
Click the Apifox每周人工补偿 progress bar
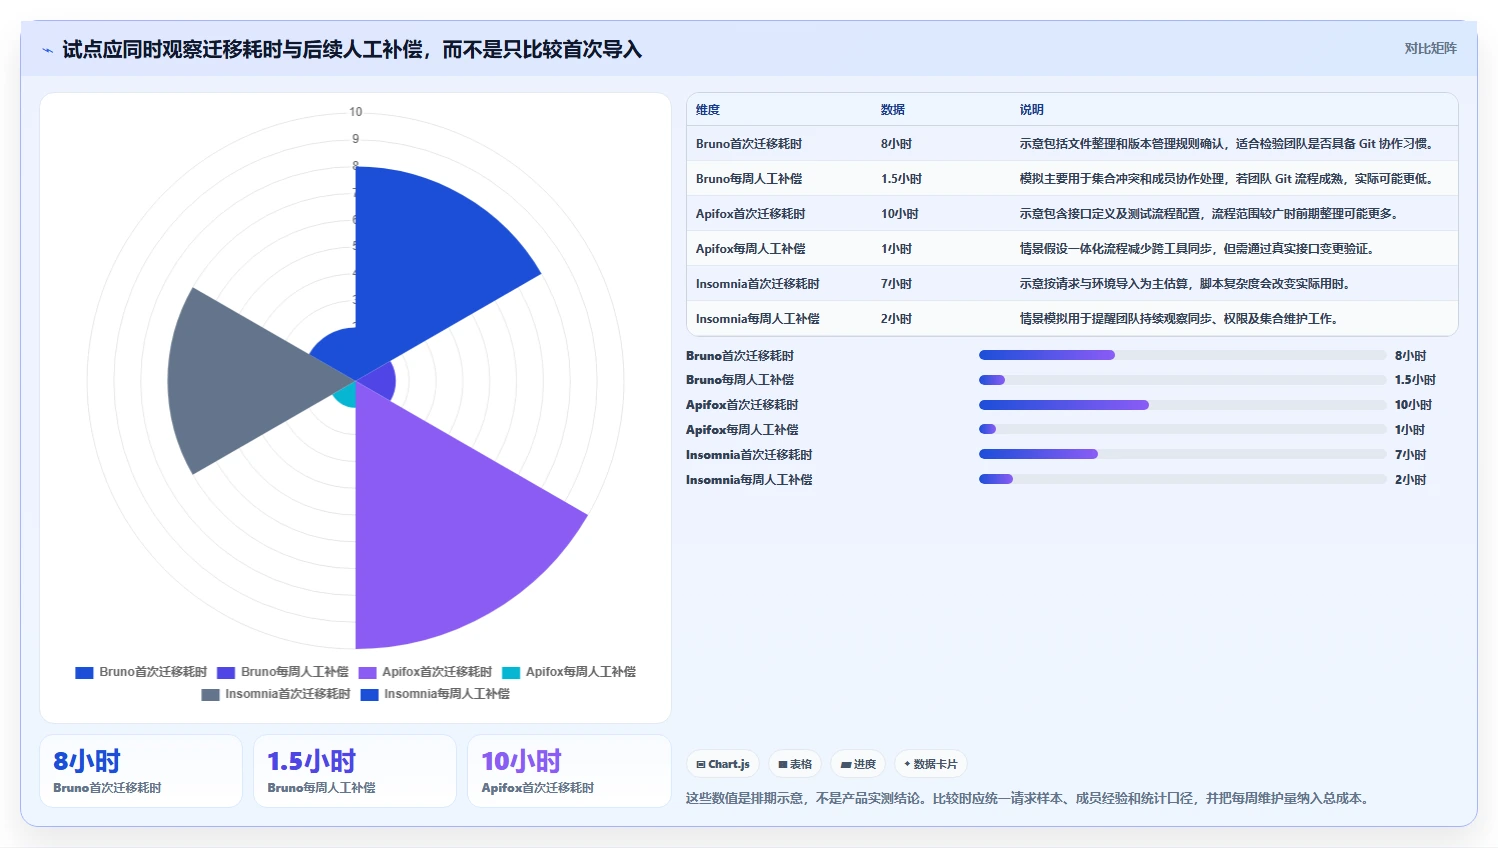coord(1182,430)
